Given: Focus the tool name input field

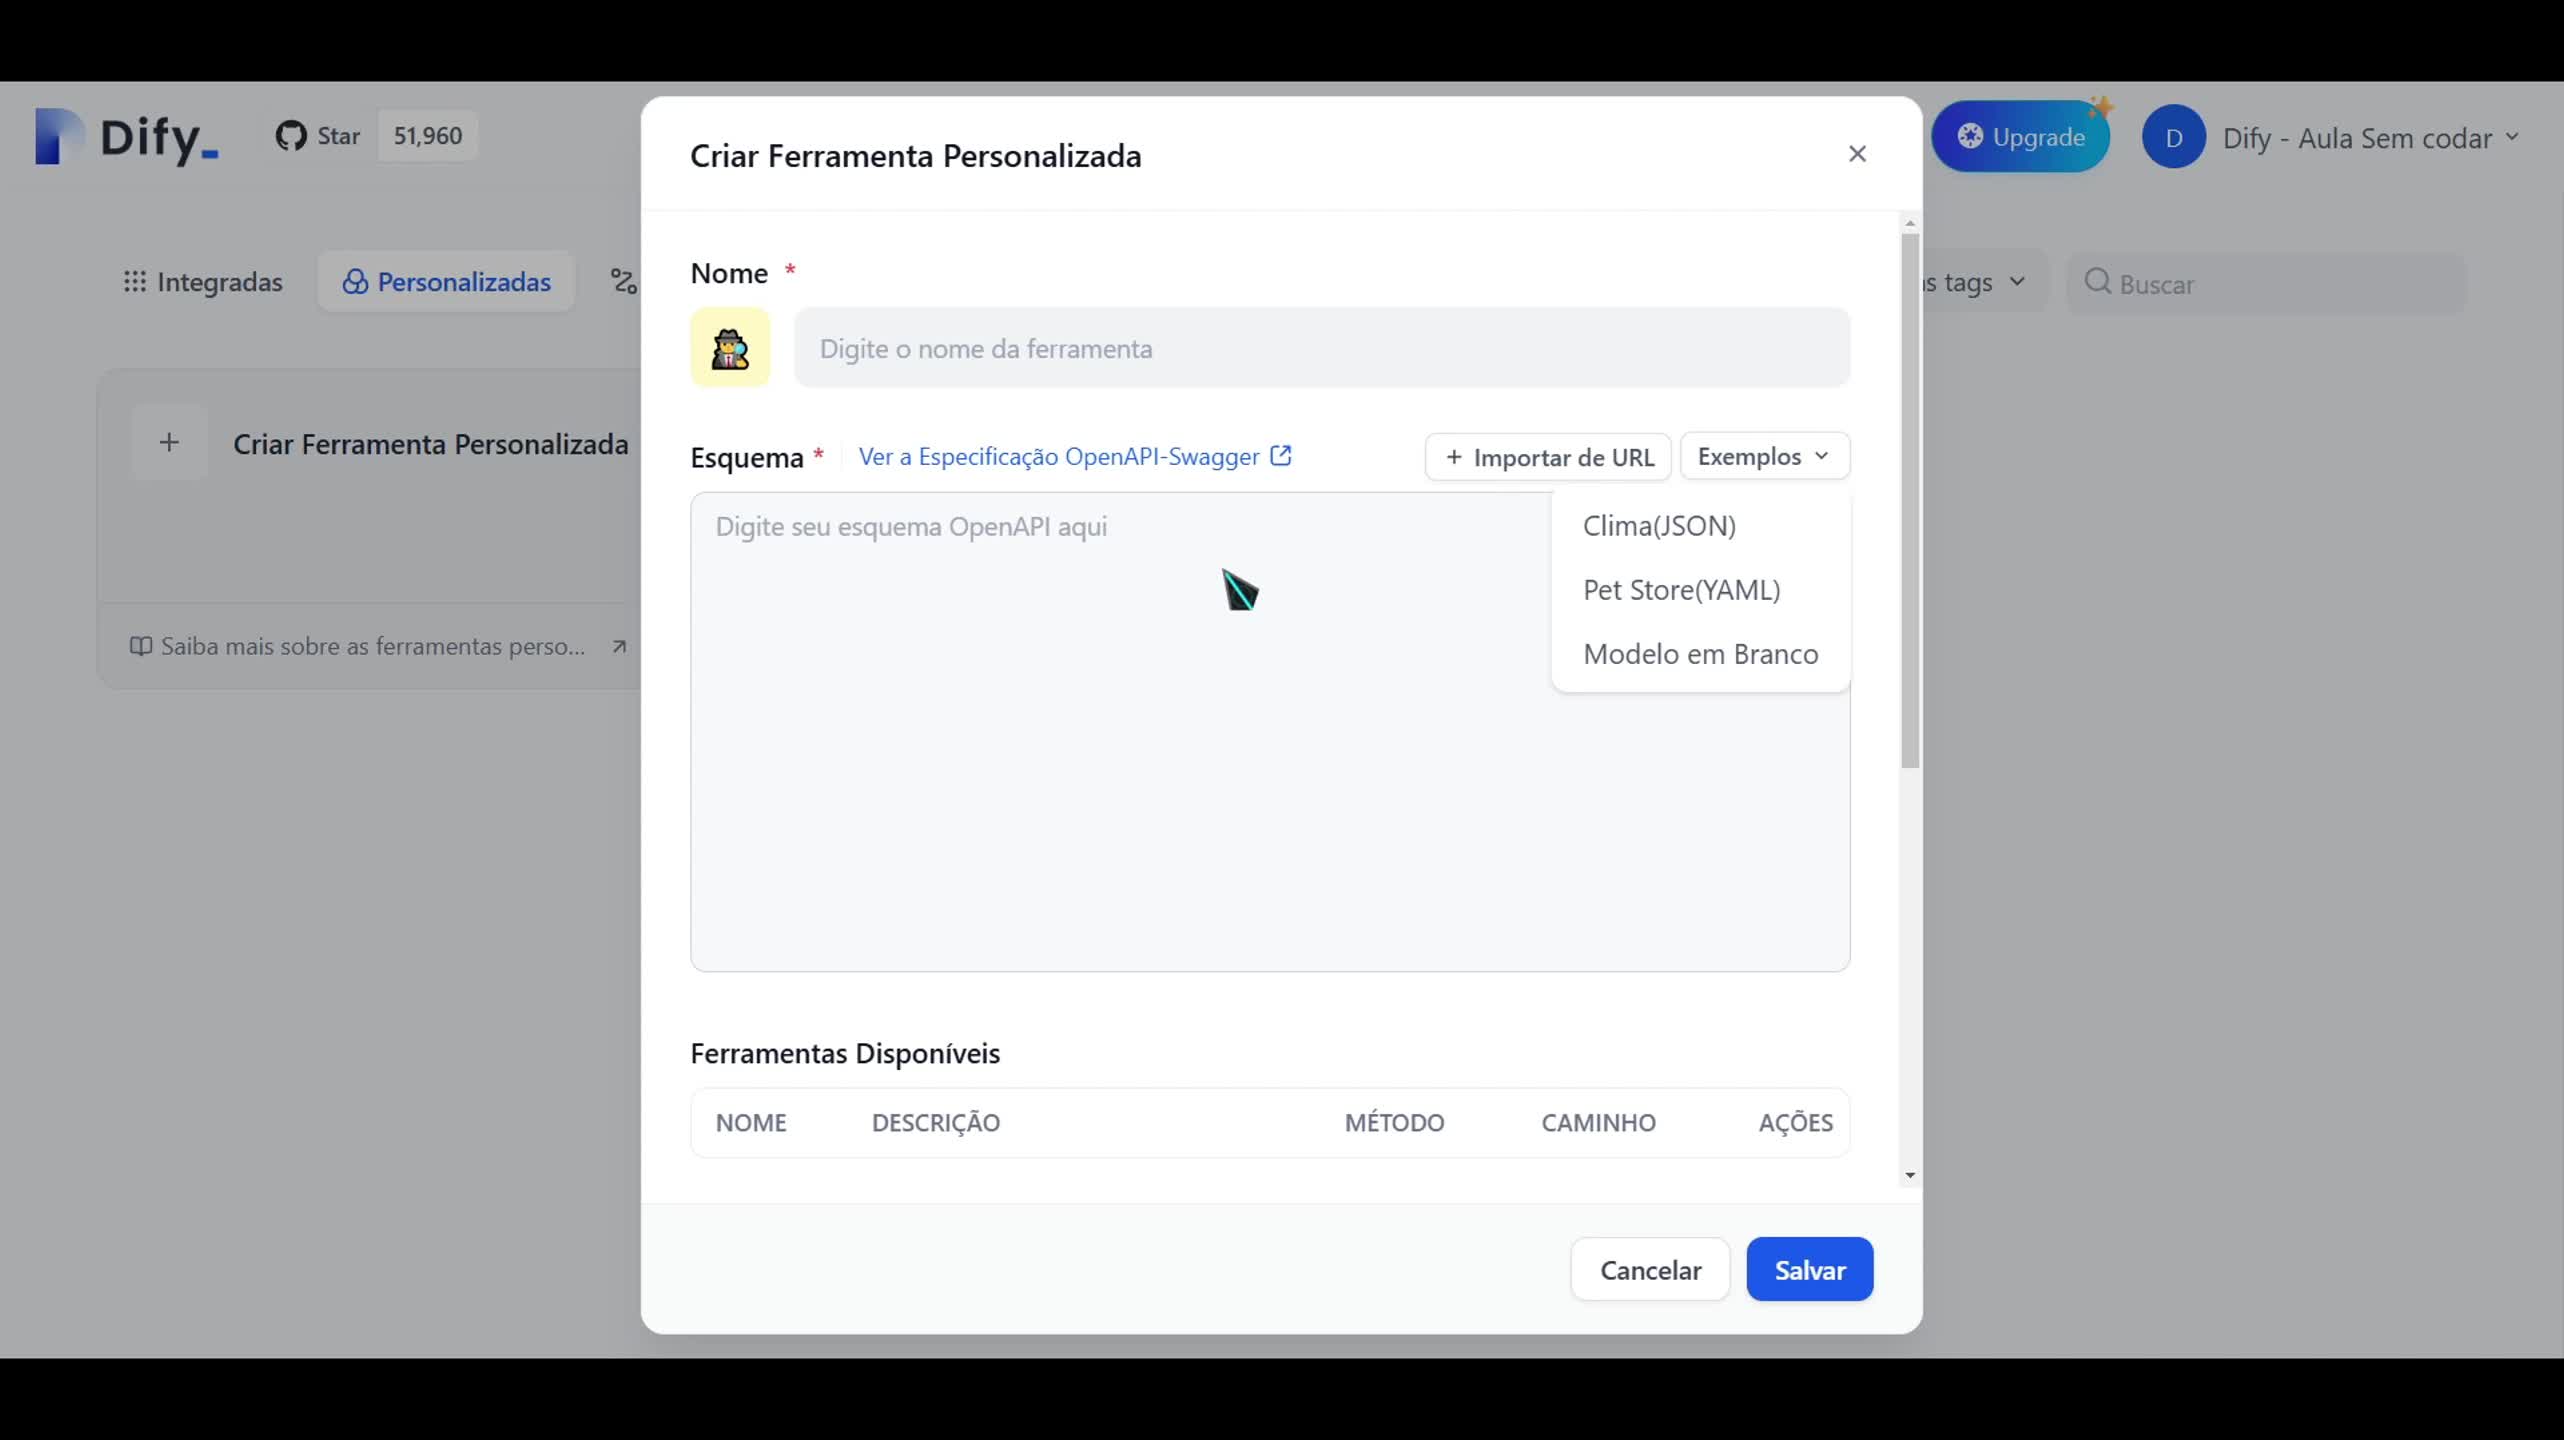Looking at the screenshot, I should 1321,348.
